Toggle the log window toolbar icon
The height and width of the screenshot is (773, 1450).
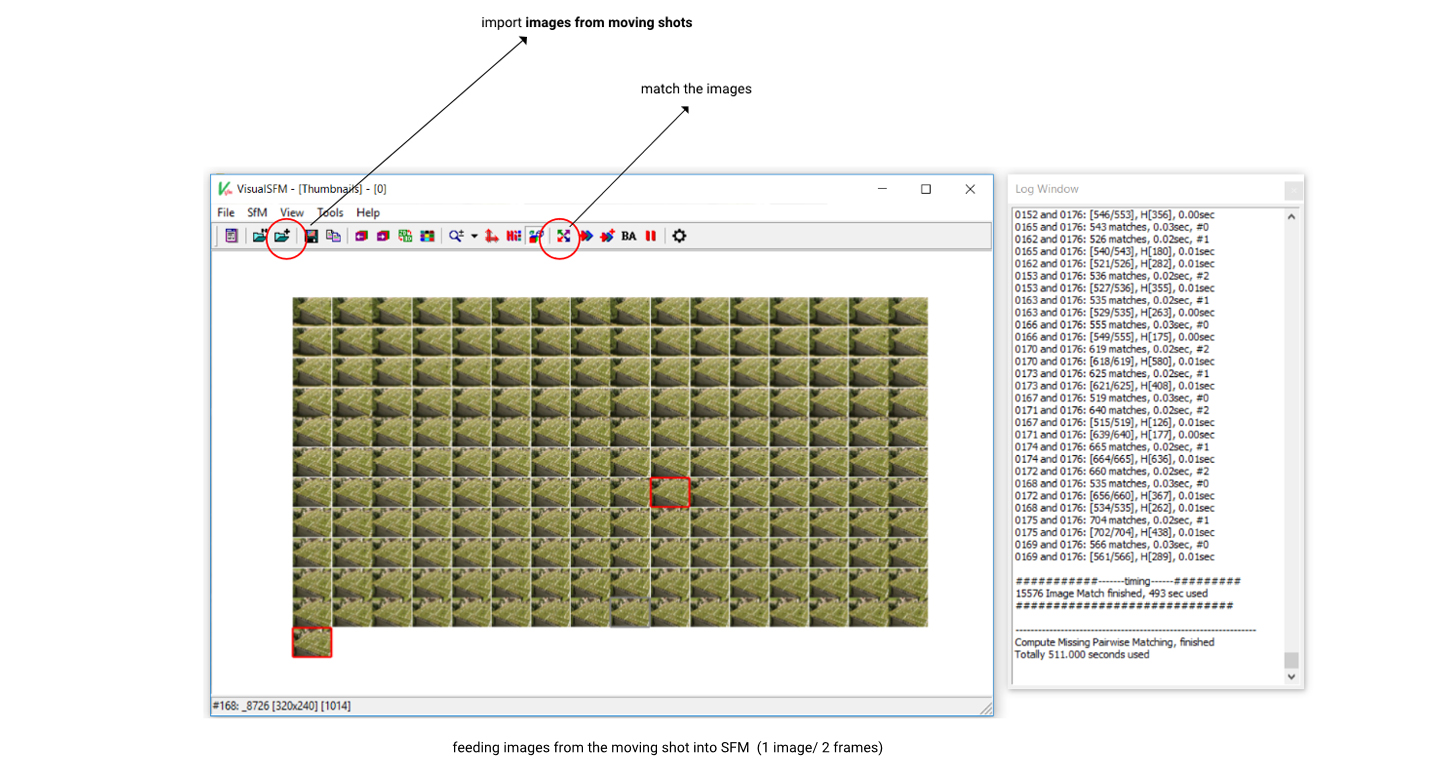pyautogui.click(x=231, y=236)
